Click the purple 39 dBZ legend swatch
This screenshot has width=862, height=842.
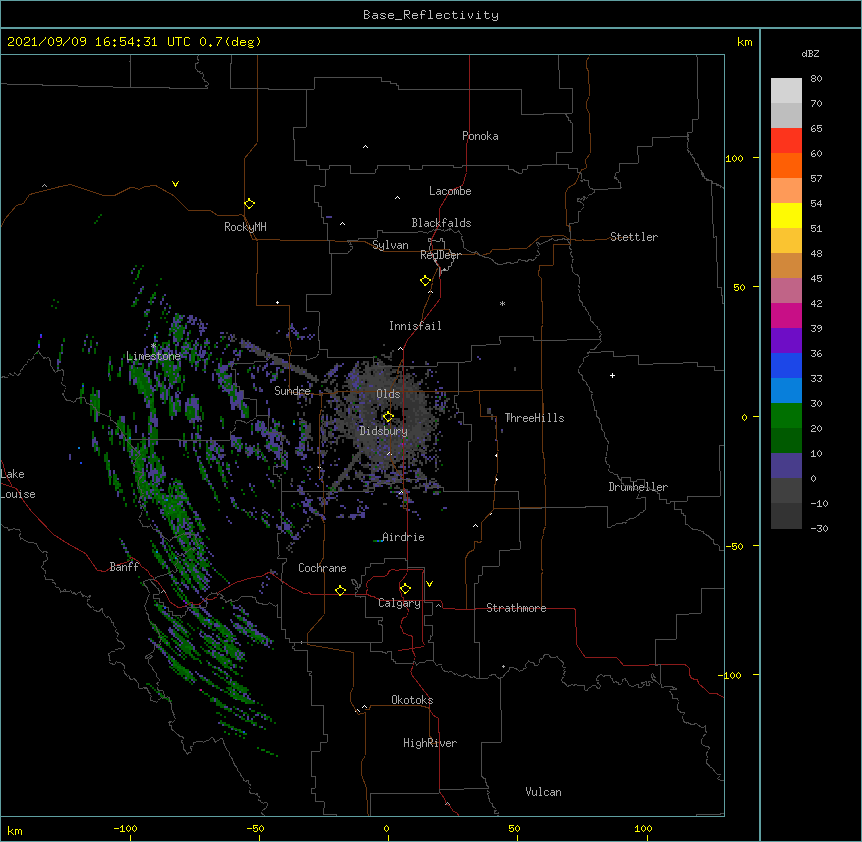(786, 341)
